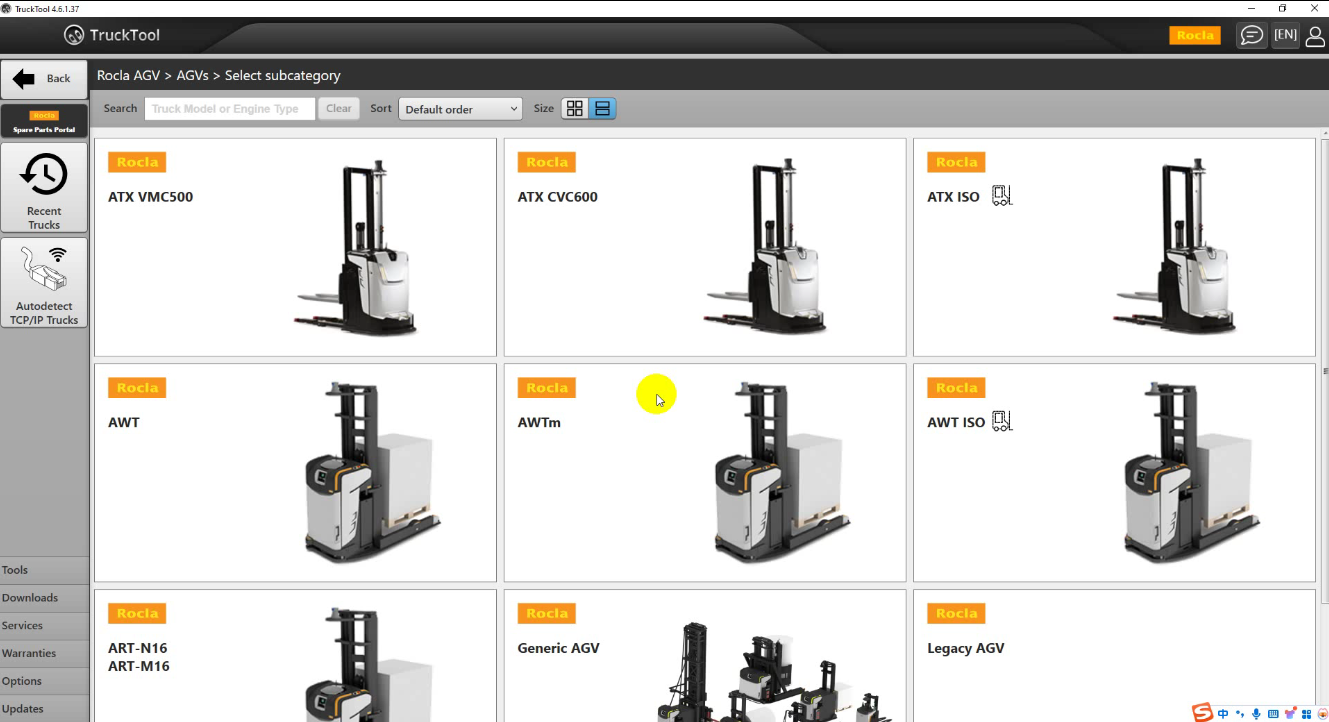Clear the search field
Screen dimensions: 1329x722
pos(339,109)
